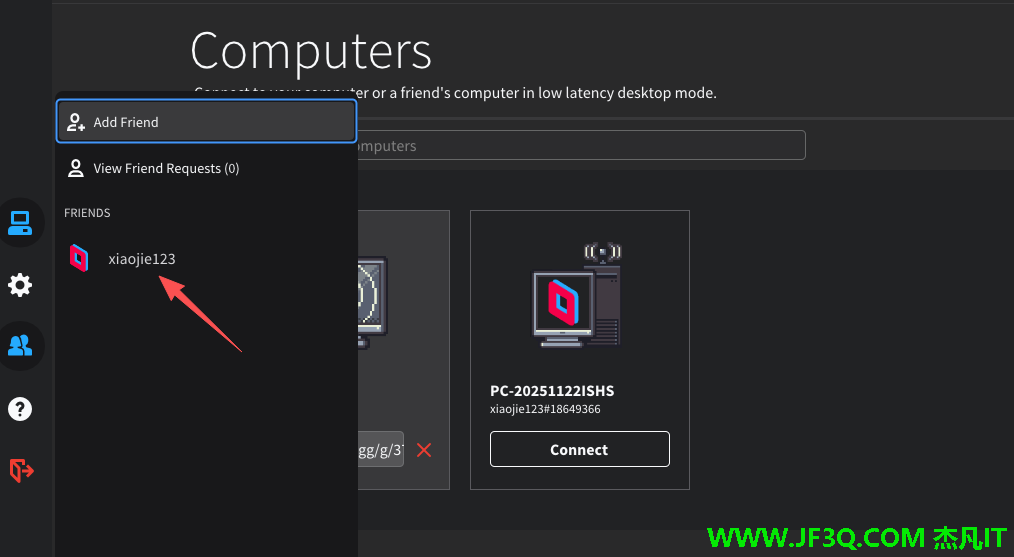This screenshot has width=1014, height=557.
Task: Click the xiaojie123#18649366 owner label
Action: coord(545,409)
